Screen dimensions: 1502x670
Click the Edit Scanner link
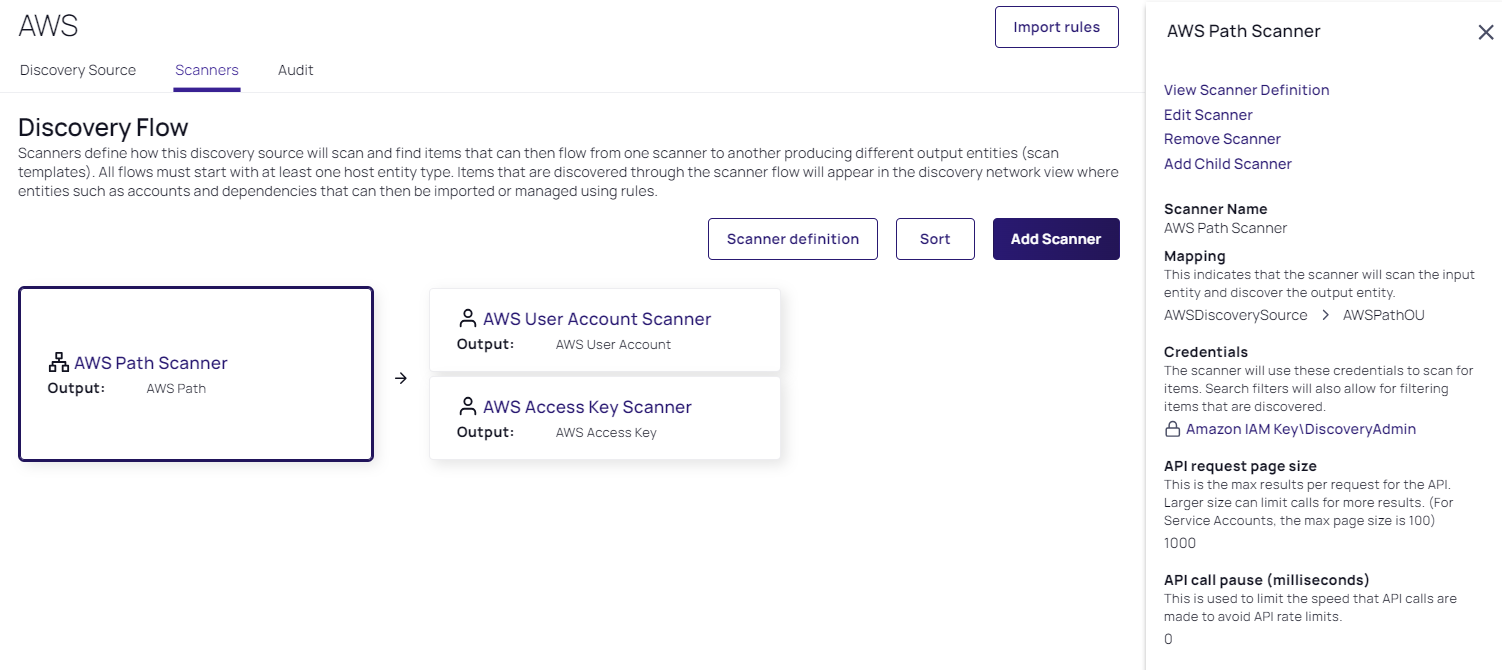1208,115
